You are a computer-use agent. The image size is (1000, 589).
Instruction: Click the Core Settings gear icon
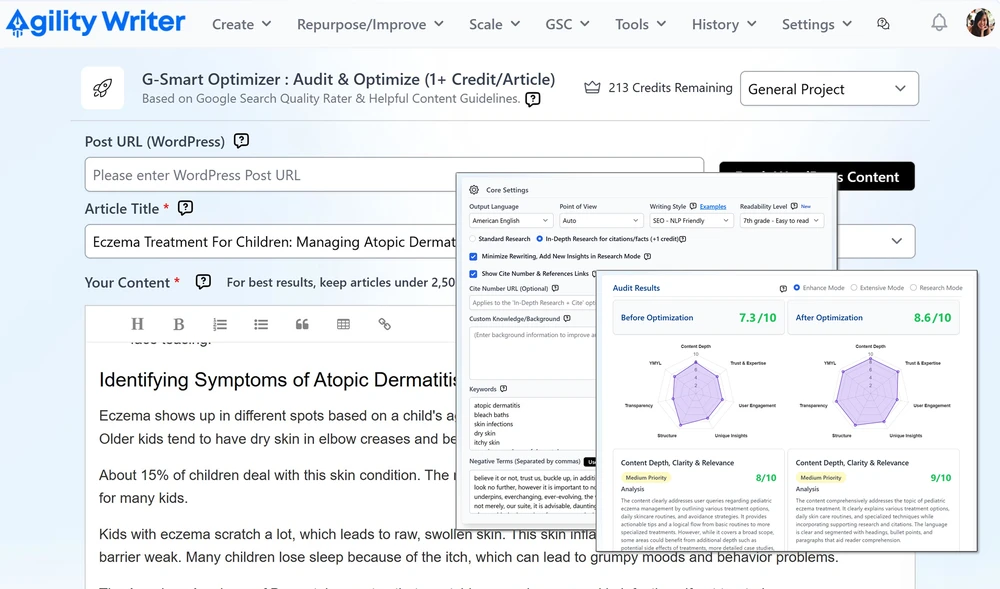(x=474, y=189)
